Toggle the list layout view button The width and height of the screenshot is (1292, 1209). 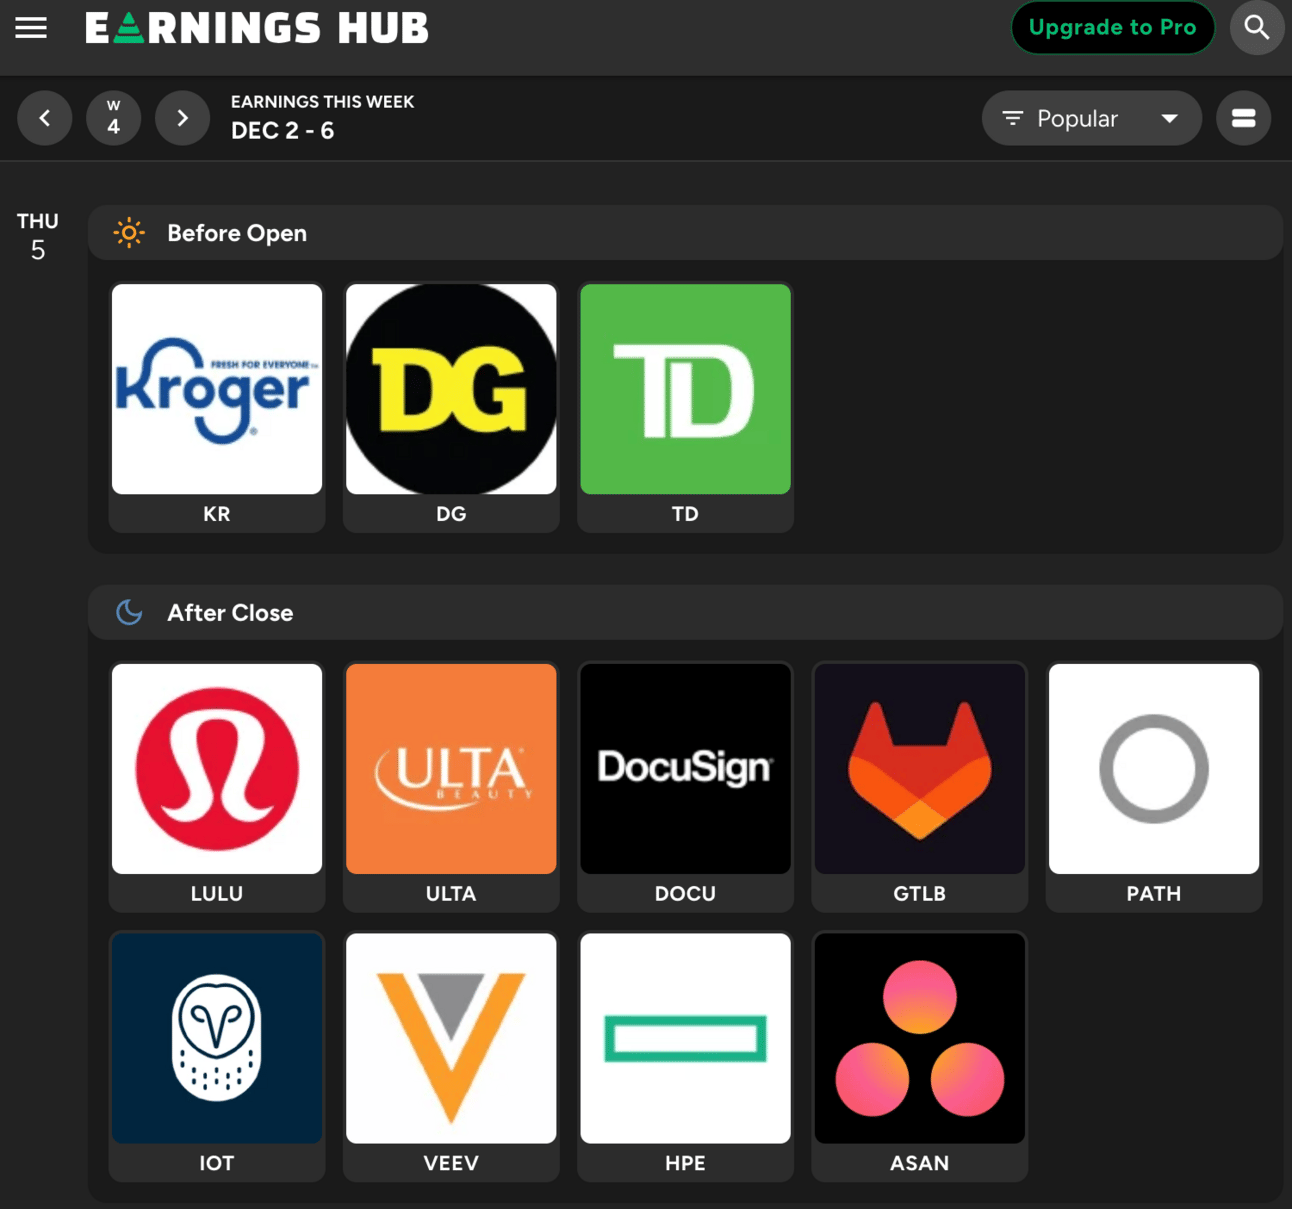(x=1244, y=118)
